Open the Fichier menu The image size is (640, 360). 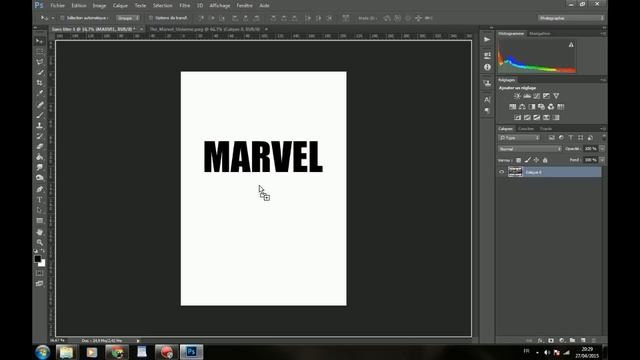58,6
